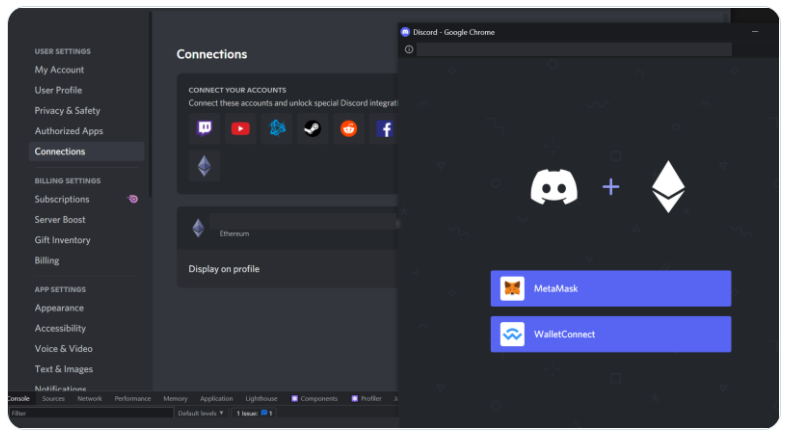Open Voice & Video settings
Screen dimensions: 791x436
[x=63, y=349]
